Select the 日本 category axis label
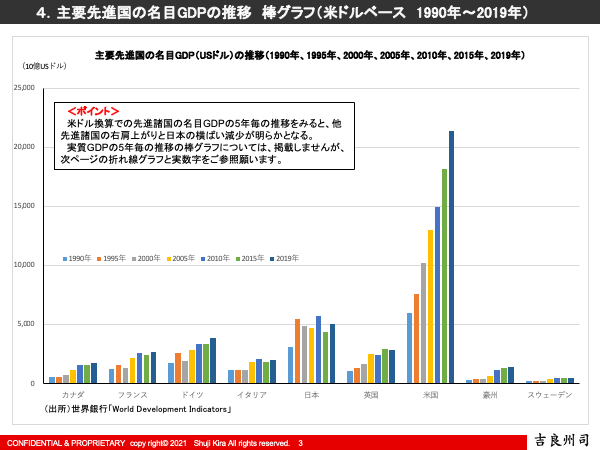The height and width of the screenshot is (450, 600). click(311, 395)
